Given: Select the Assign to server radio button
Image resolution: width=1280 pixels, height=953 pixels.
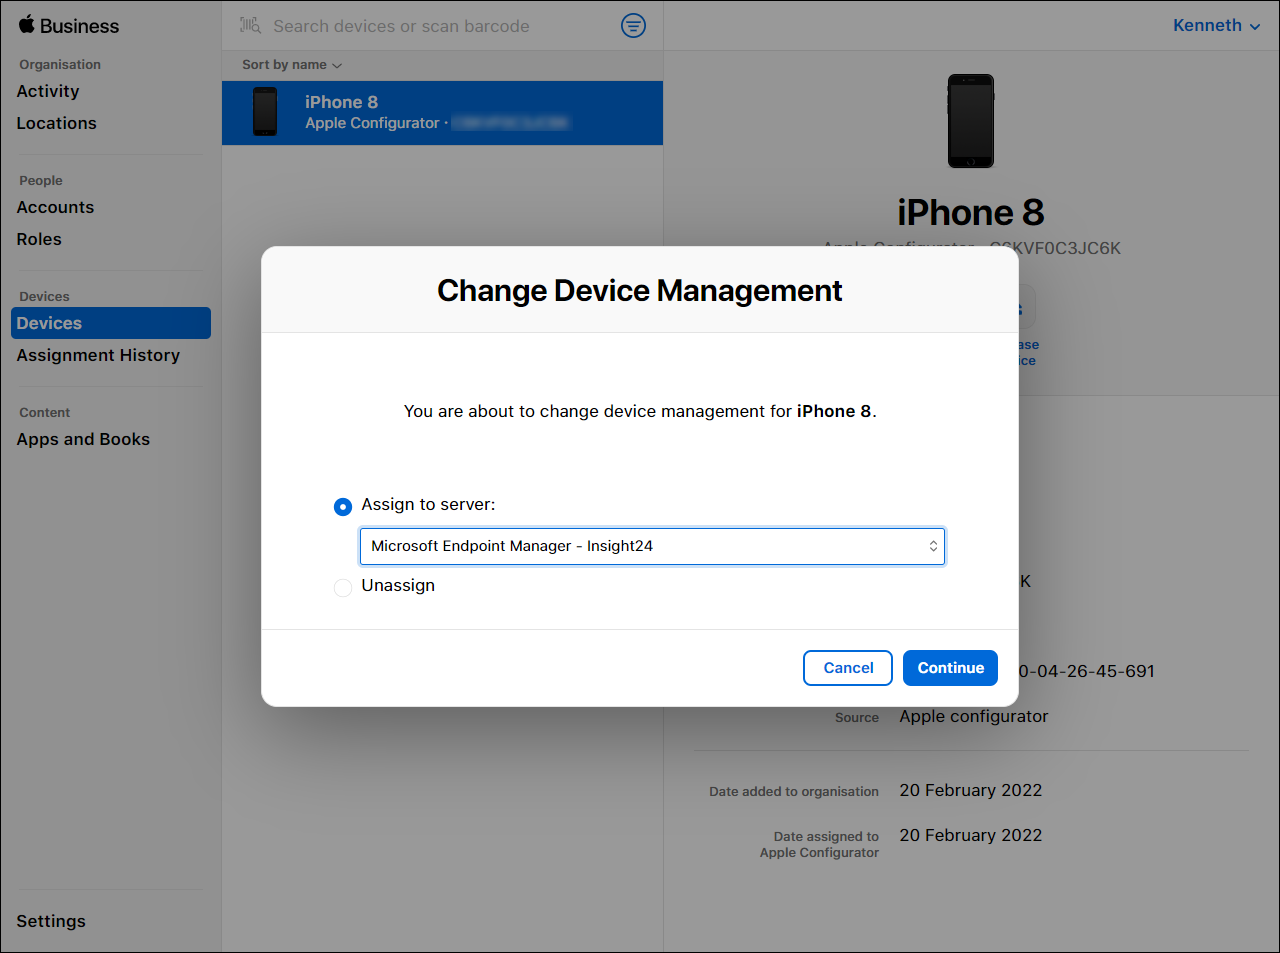Looking at the screenshot, I should pyautogui.click(x=343, y=507).
